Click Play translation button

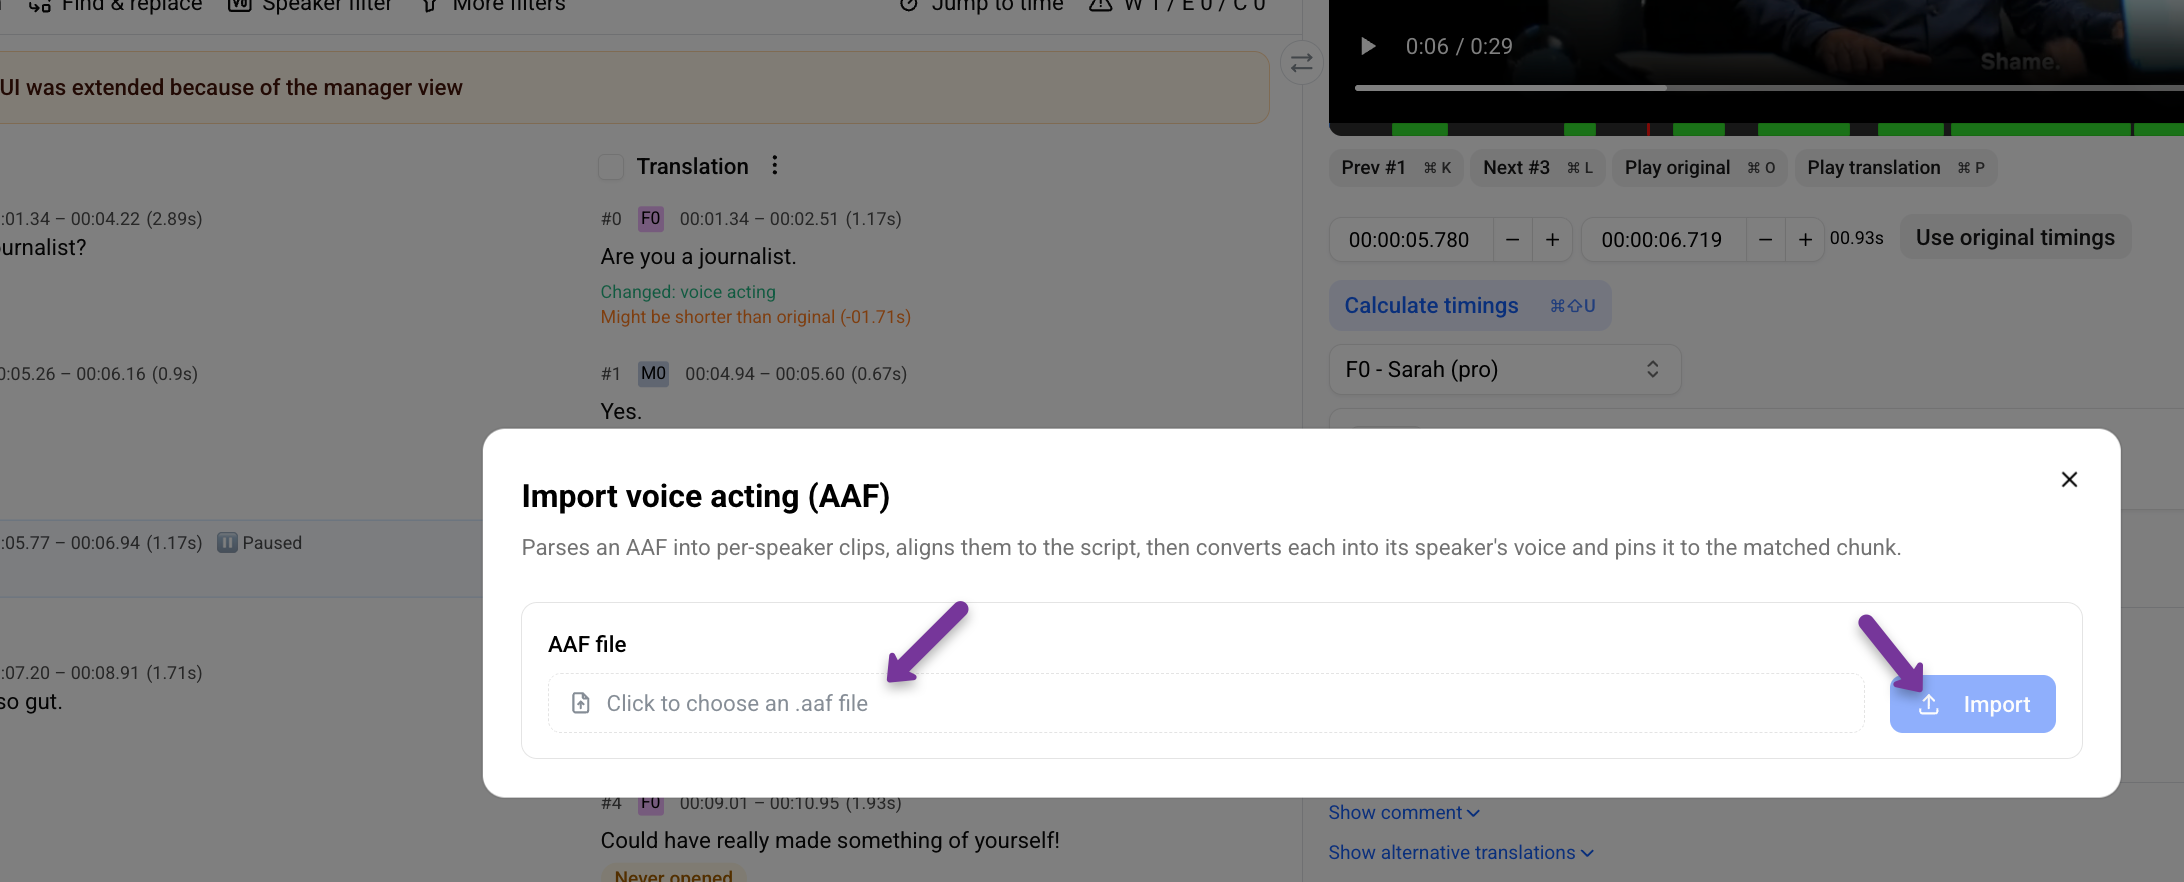(x=1896, y=168)
